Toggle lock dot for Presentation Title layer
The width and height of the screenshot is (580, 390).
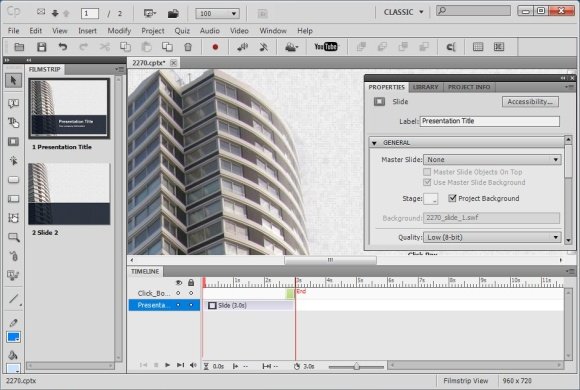(x=191, y=305)
